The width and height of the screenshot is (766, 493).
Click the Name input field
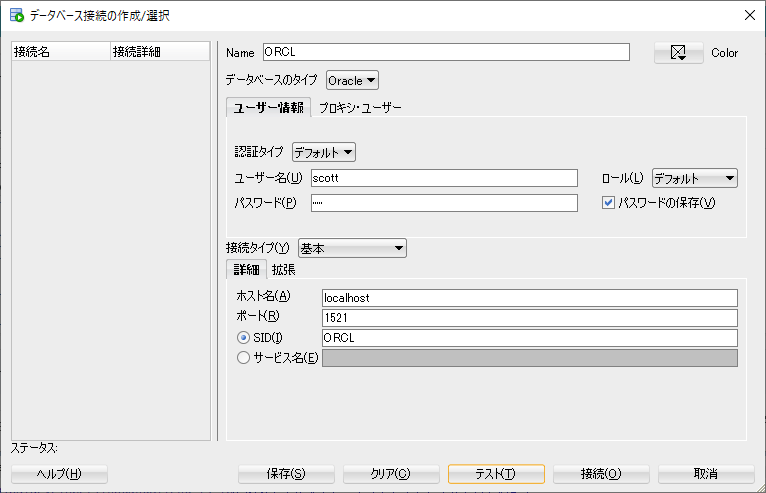pos(446,53)
